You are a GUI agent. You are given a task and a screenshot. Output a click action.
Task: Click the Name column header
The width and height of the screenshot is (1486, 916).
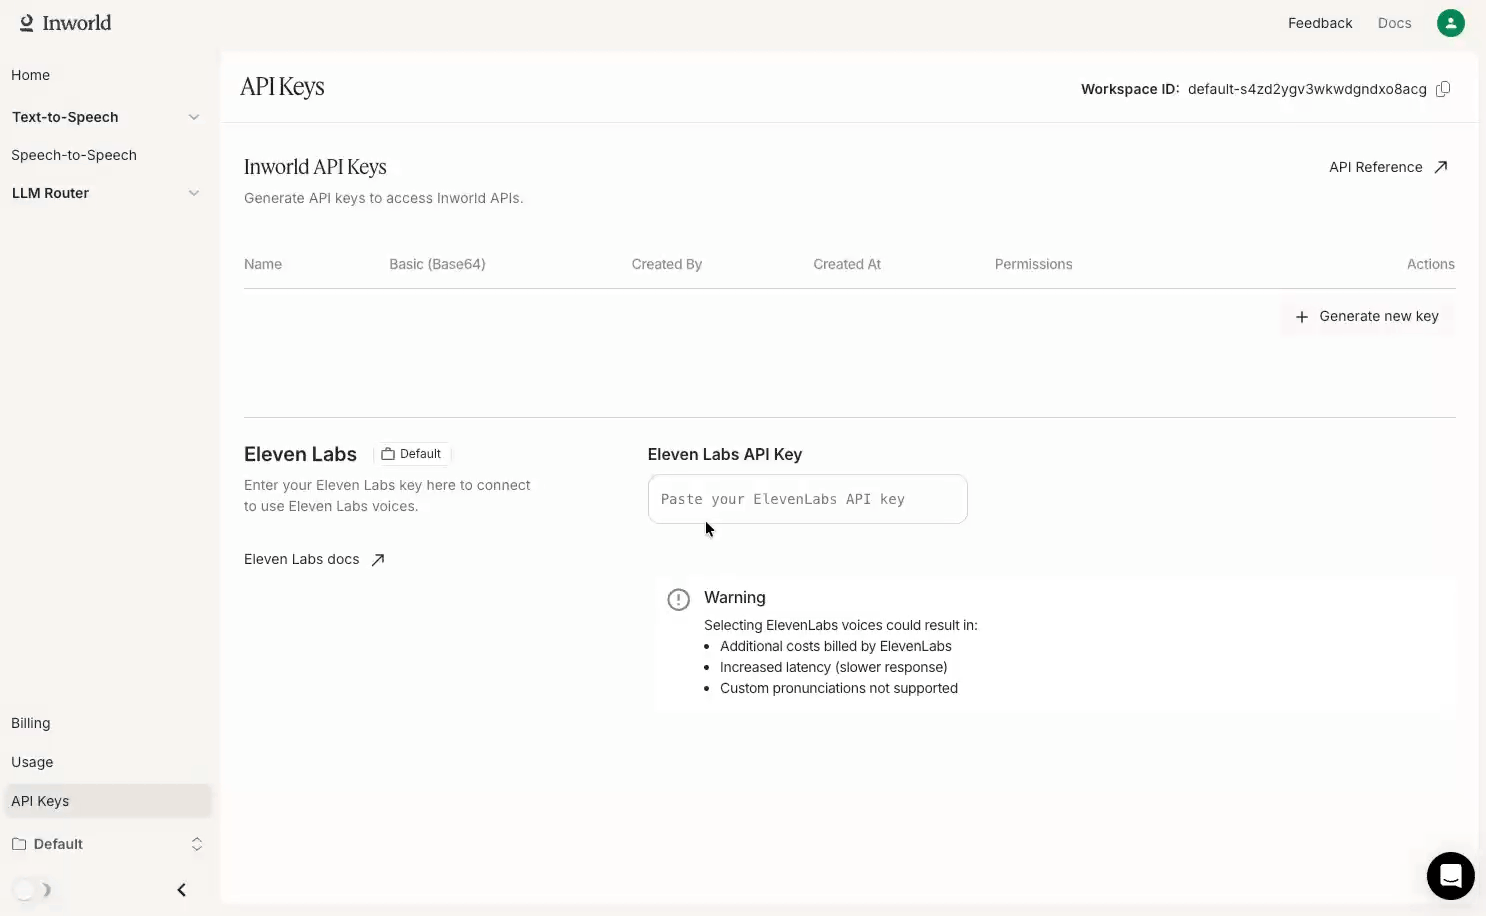263,264
